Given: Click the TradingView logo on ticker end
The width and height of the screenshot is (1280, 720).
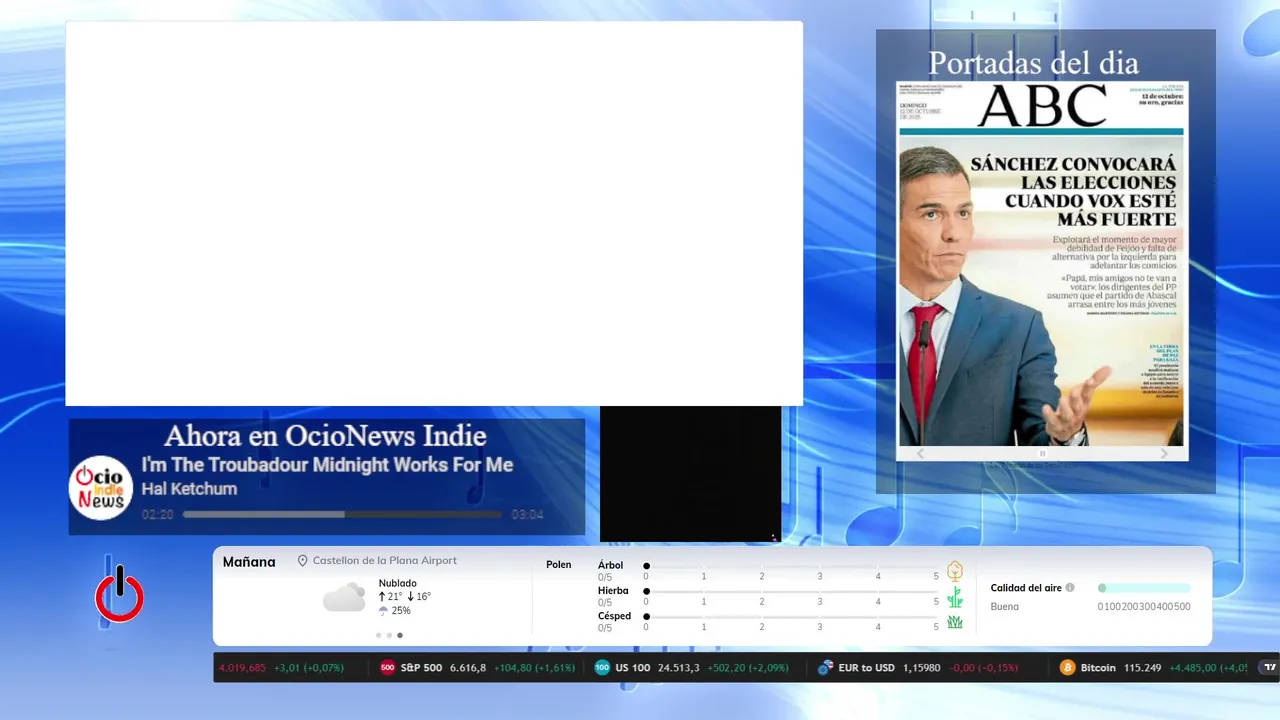Looking at the screenshot, I should (1270, 667).
